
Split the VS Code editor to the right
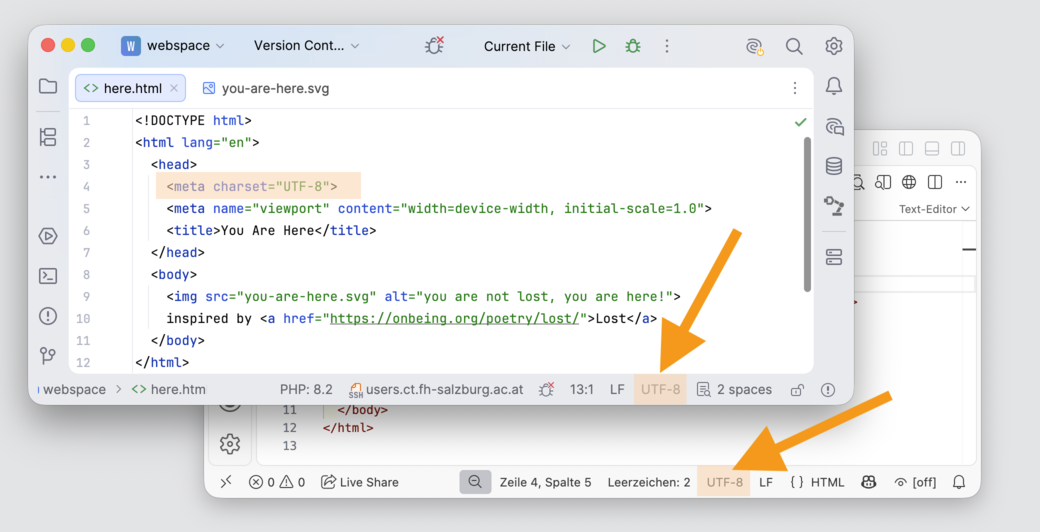pos(935,182)
